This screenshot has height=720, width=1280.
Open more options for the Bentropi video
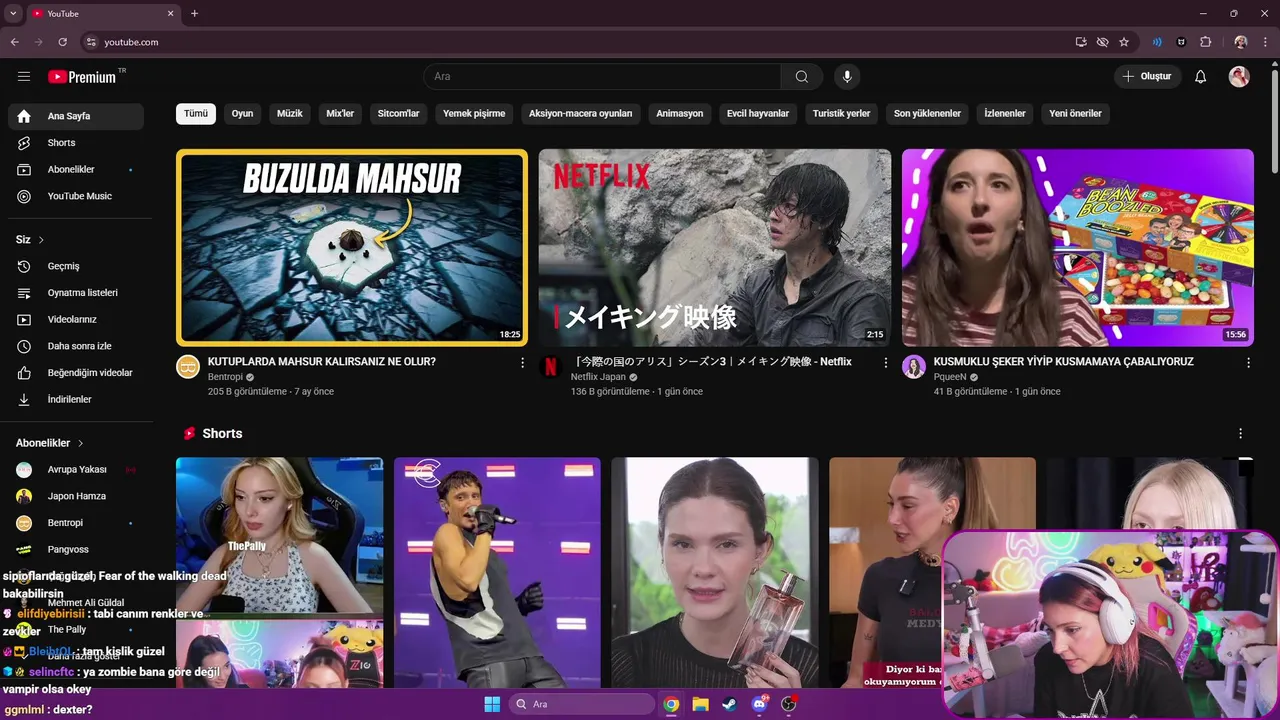click(x=522, y=363)
